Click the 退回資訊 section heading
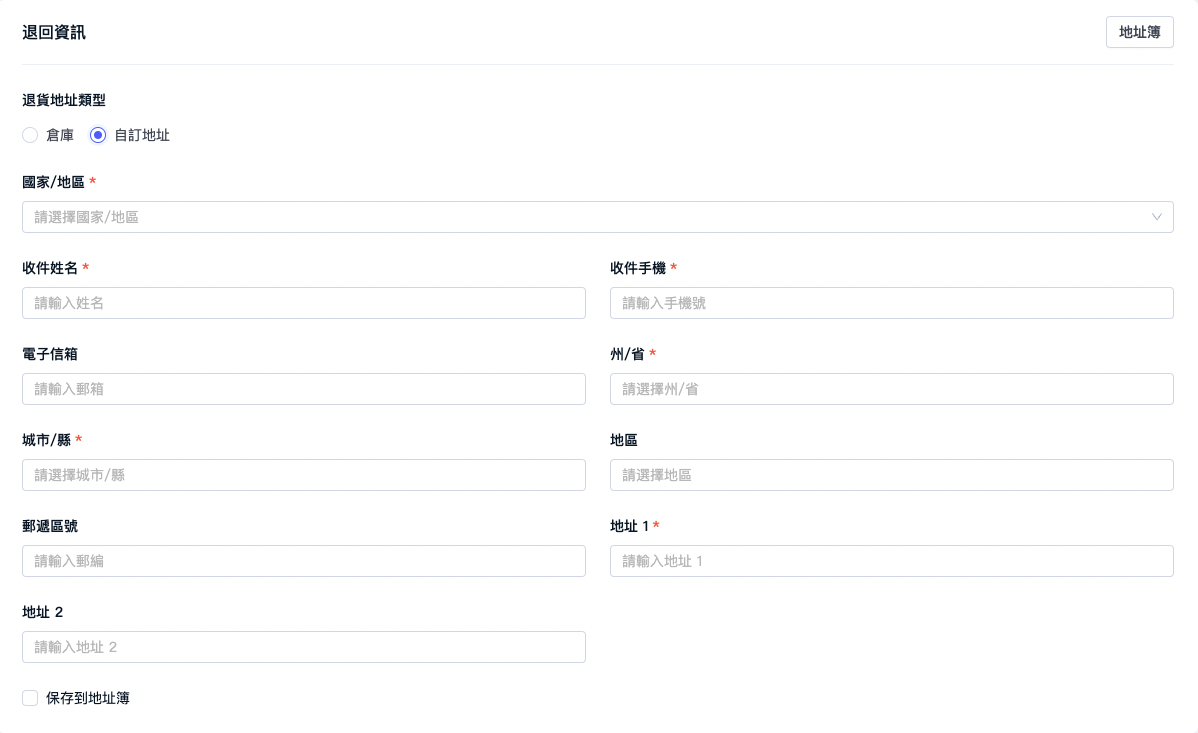1198x733 pixels. pos(53,32)
